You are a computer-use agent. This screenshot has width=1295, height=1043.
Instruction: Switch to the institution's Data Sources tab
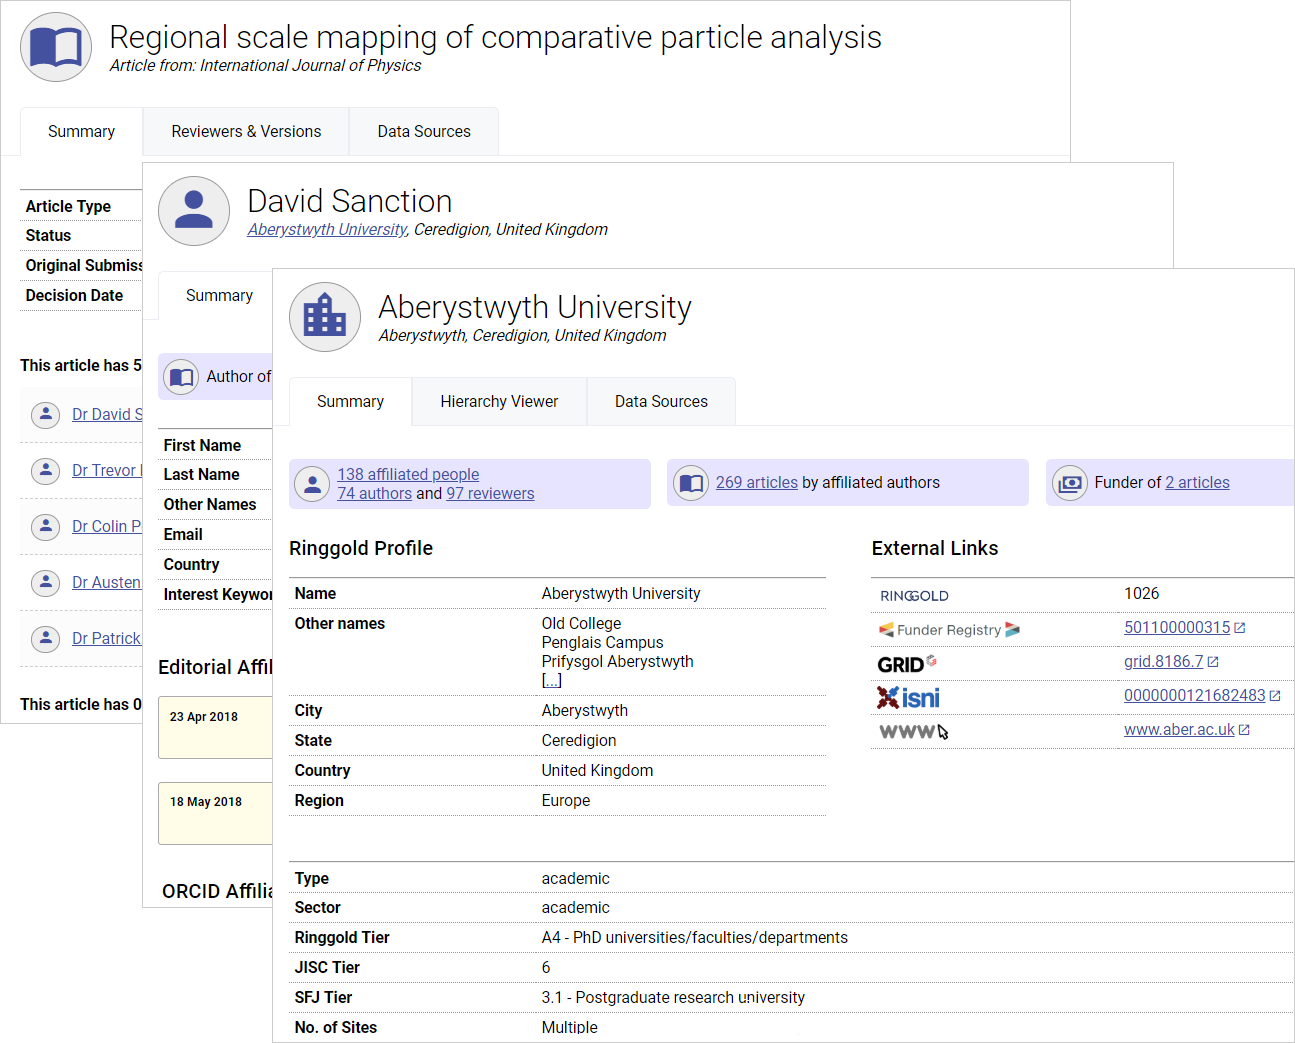660,401
